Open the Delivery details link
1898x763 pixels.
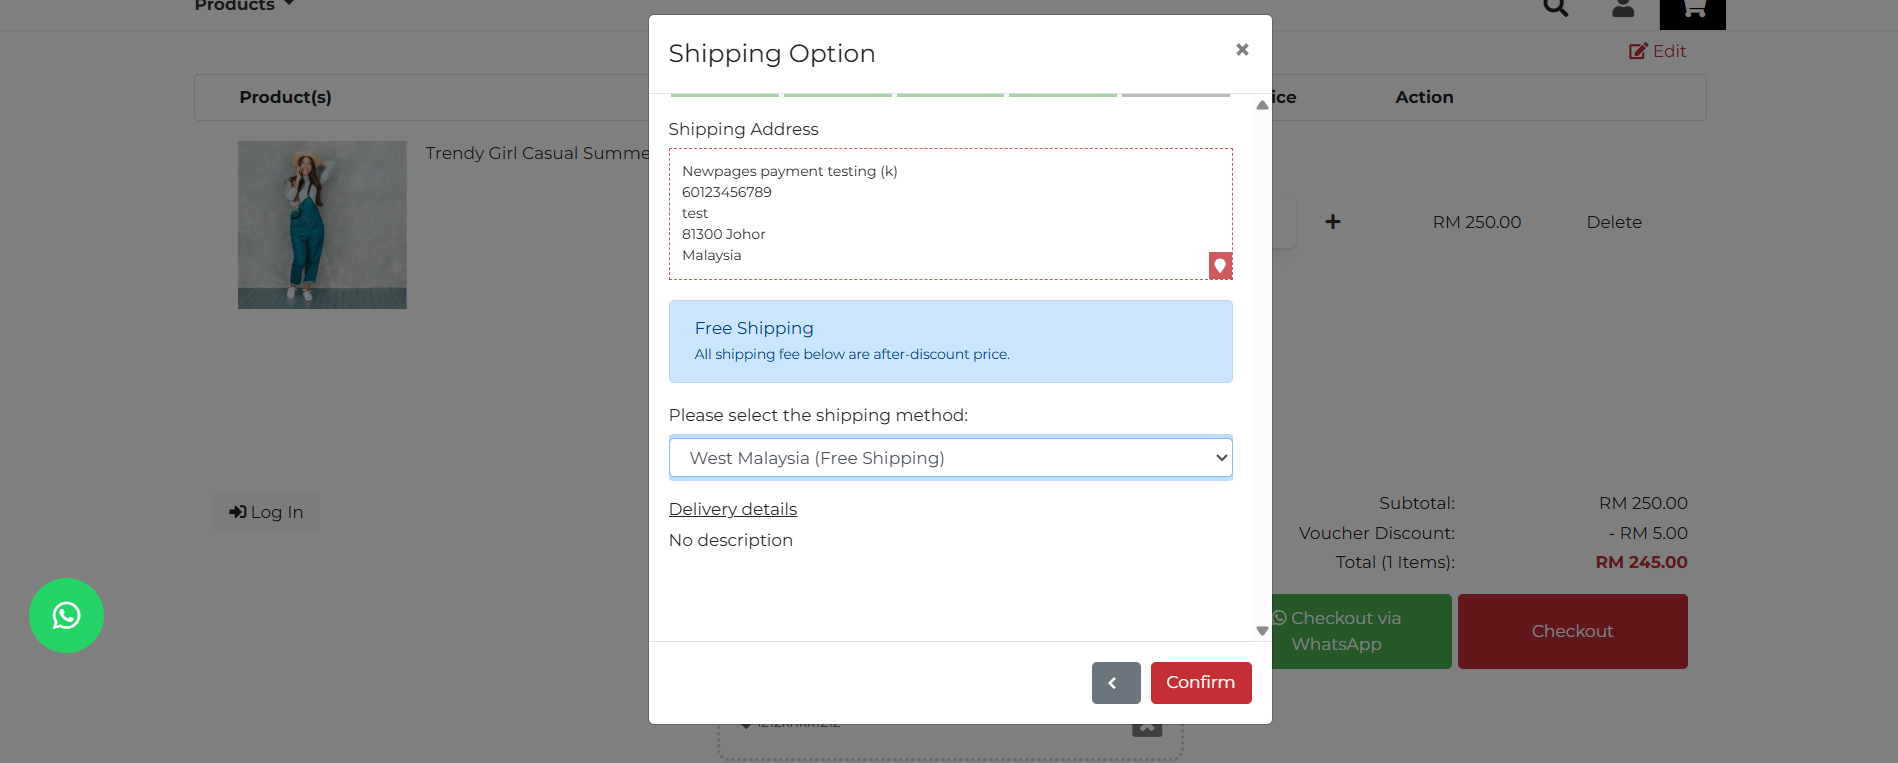[733, 509]
